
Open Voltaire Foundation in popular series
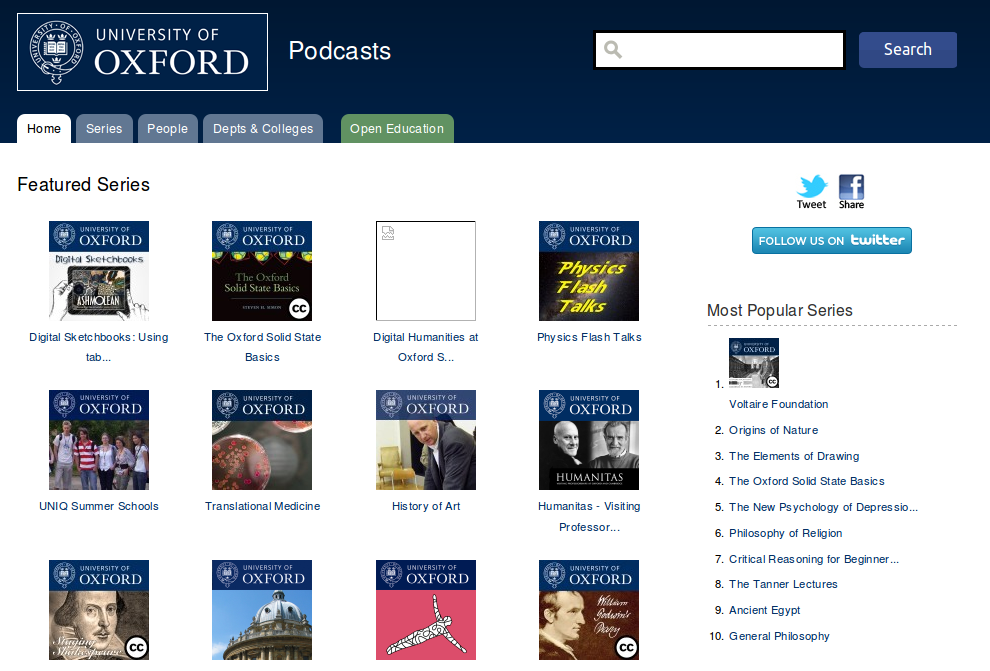(778, 404)
